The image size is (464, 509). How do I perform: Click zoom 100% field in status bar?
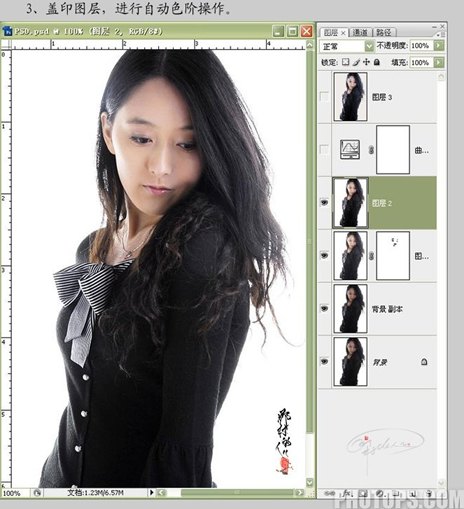point(15,493)
